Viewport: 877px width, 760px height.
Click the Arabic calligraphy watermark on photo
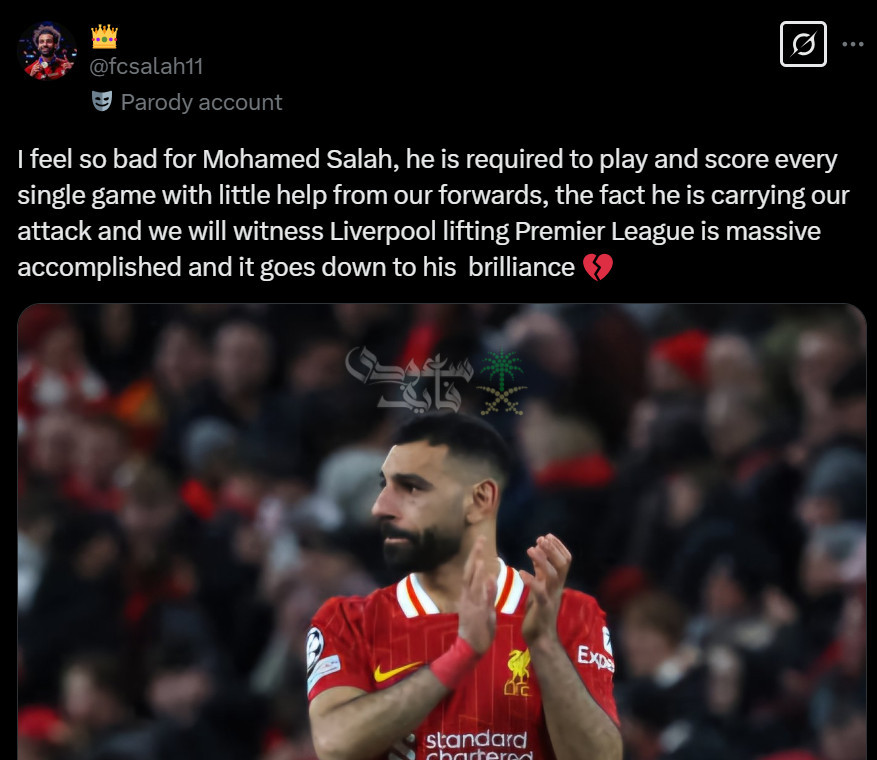(x=409, y=380)
